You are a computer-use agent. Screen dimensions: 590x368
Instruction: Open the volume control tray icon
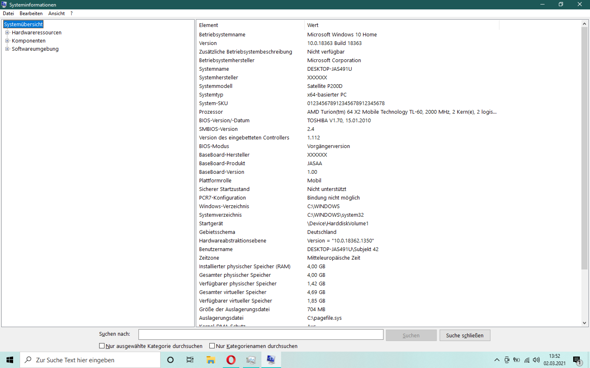(536, 360)
